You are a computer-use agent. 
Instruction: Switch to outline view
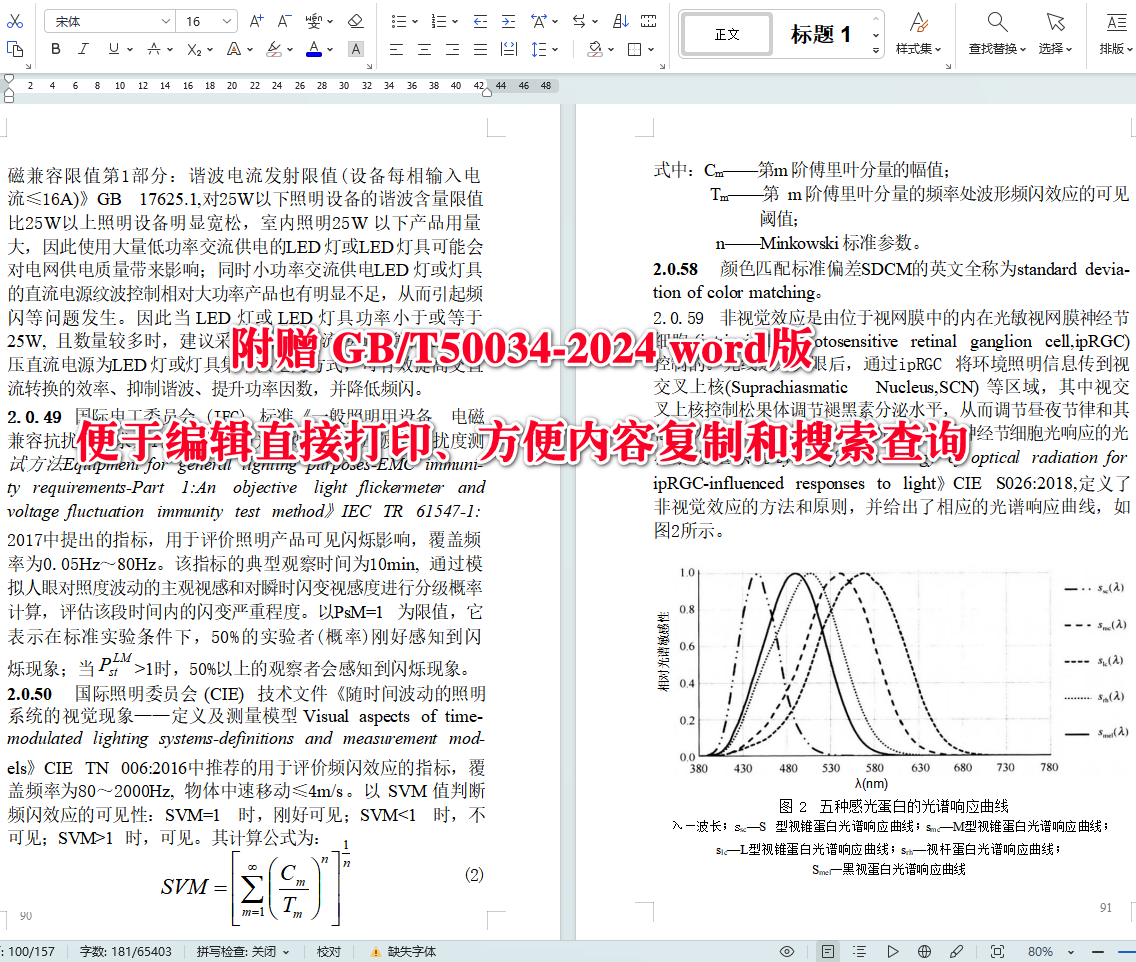point(859,951)
